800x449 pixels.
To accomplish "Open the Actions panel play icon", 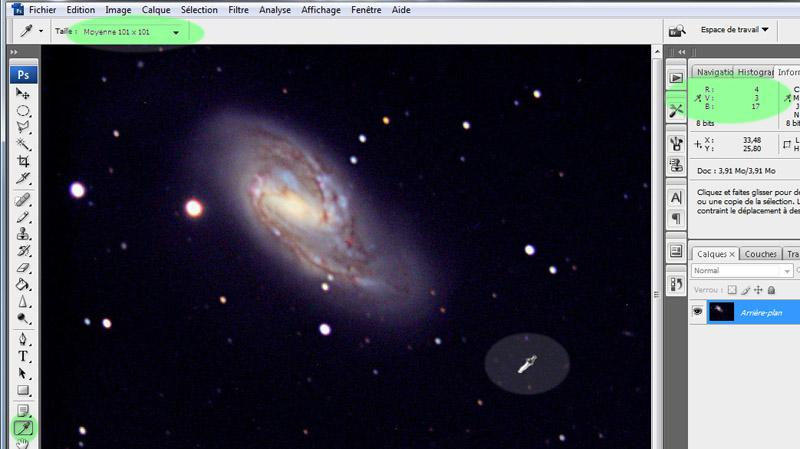I will coord(676,78).
